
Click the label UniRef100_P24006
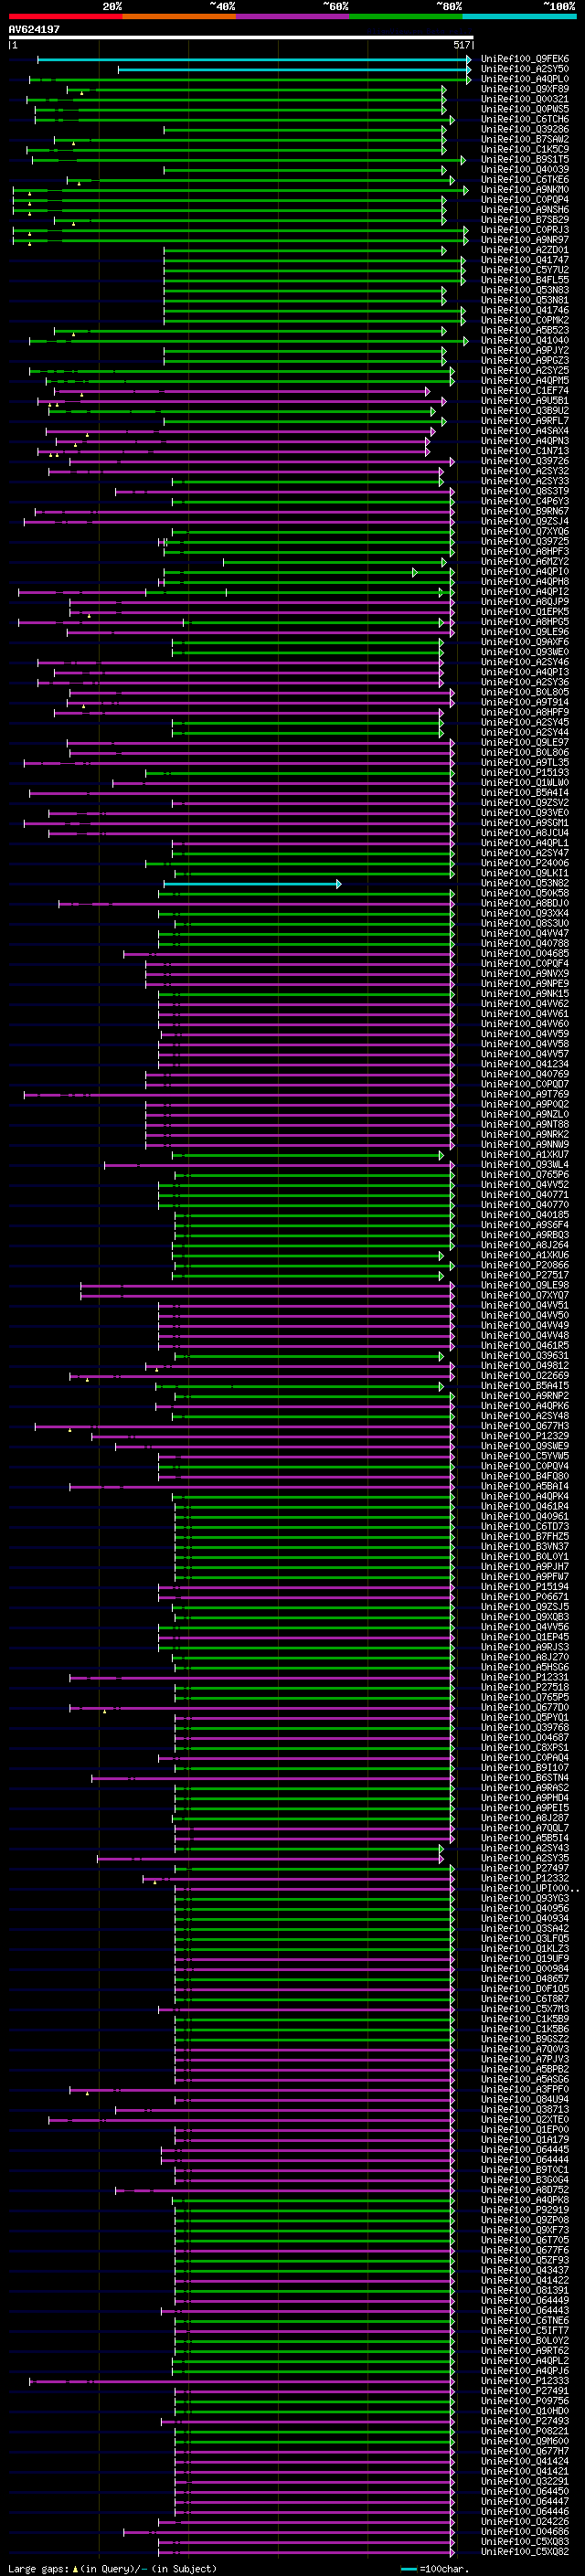(x=525, y=863)
